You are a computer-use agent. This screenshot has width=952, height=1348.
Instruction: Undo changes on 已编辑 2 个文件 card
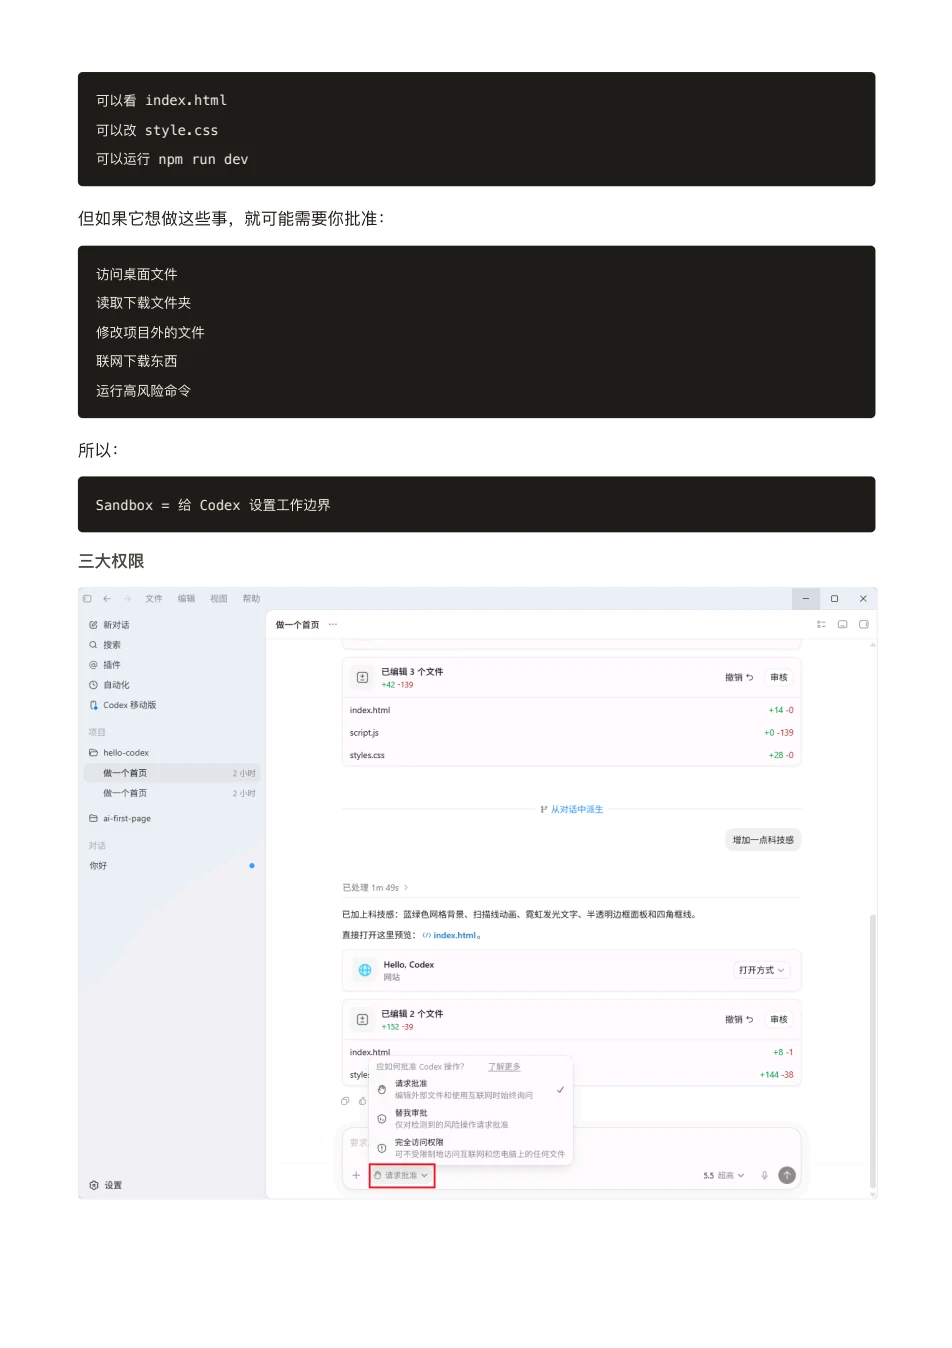coord(739,1020)
